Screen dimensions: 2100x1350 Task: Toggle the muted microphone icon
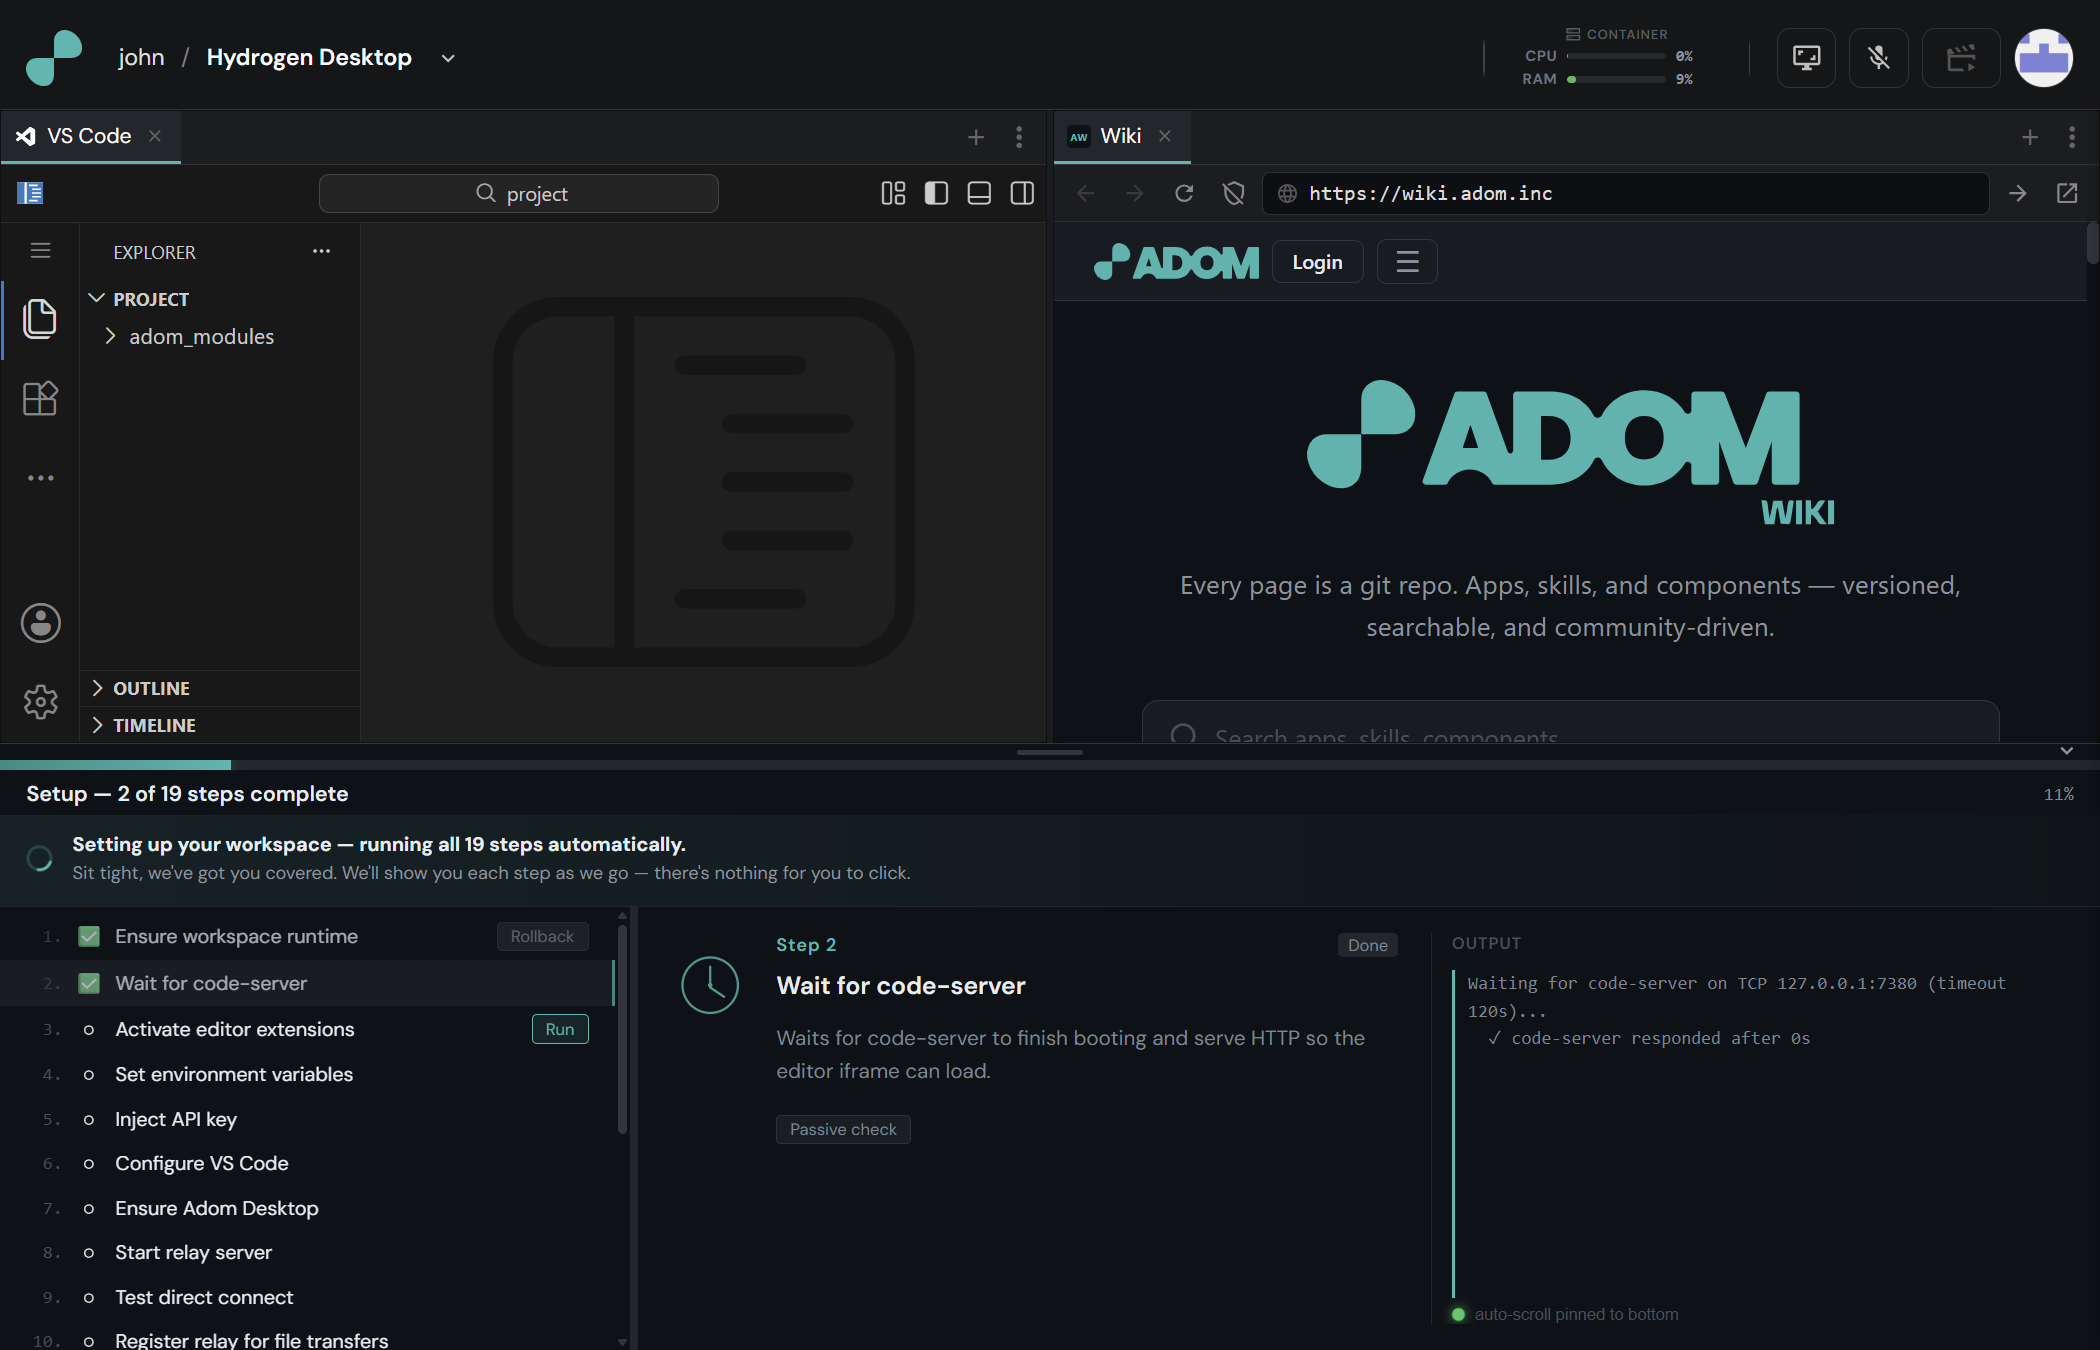[x=1879, y=58]
